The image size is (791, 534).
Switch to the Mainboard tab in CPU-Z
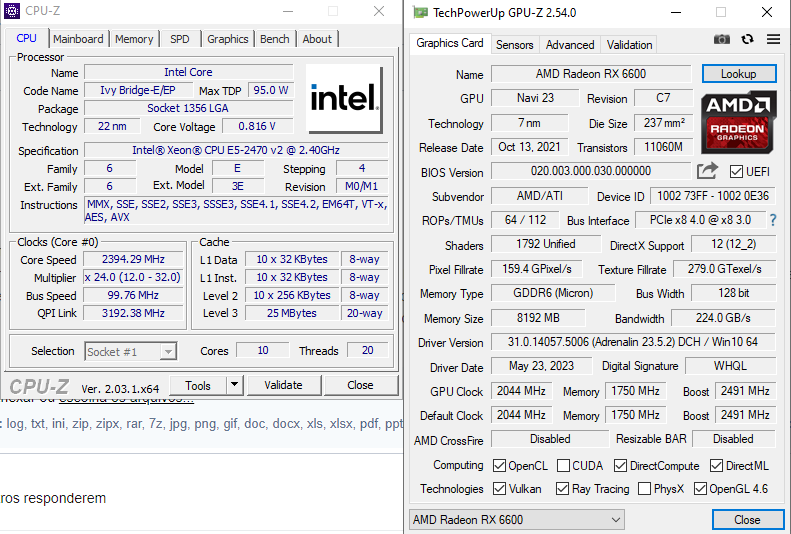click(78, 39)
